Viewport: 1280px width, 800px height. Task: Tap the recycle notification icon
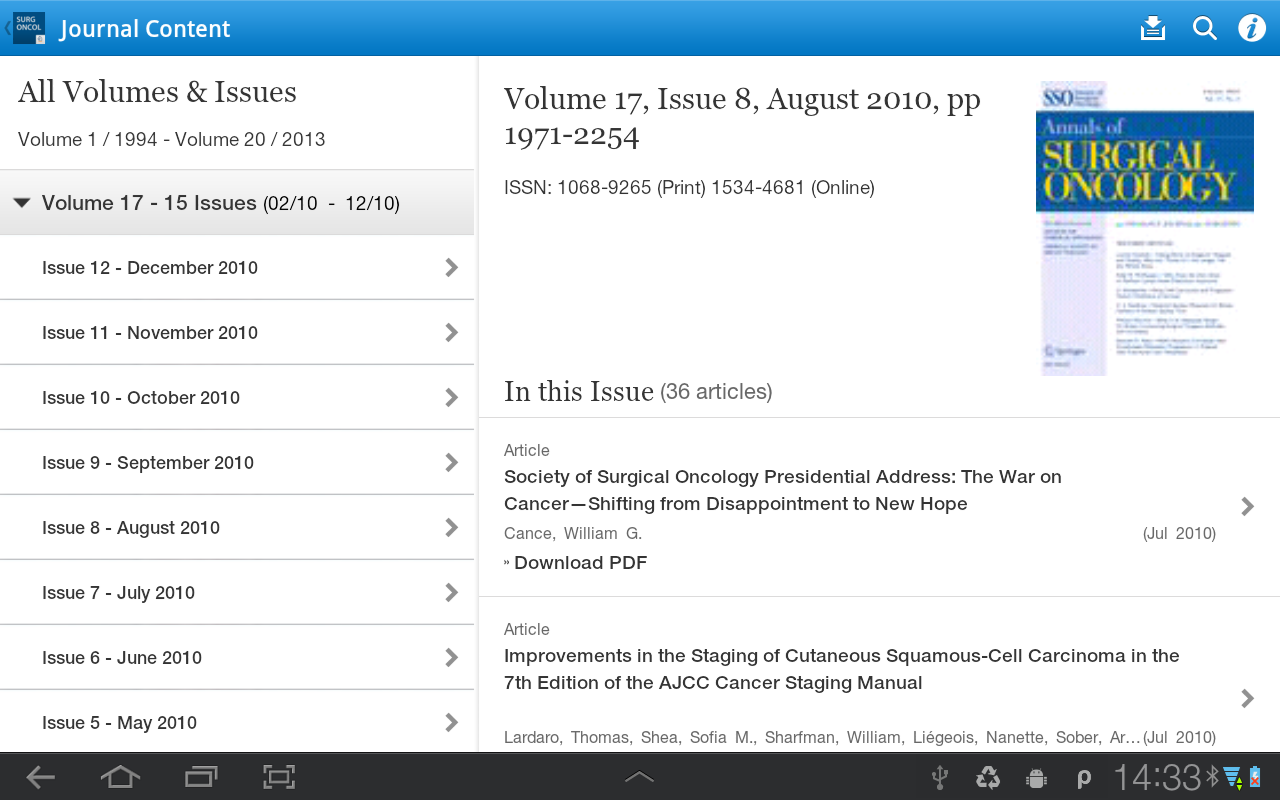(x=988, y=777)
